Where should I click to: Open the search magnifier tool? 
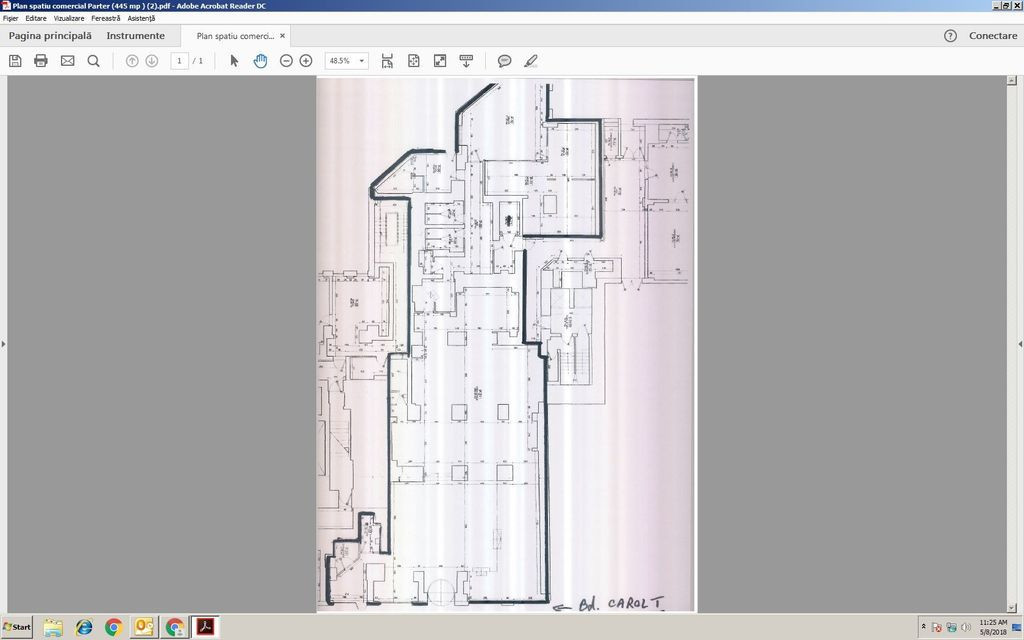click(x=93, y=61)
